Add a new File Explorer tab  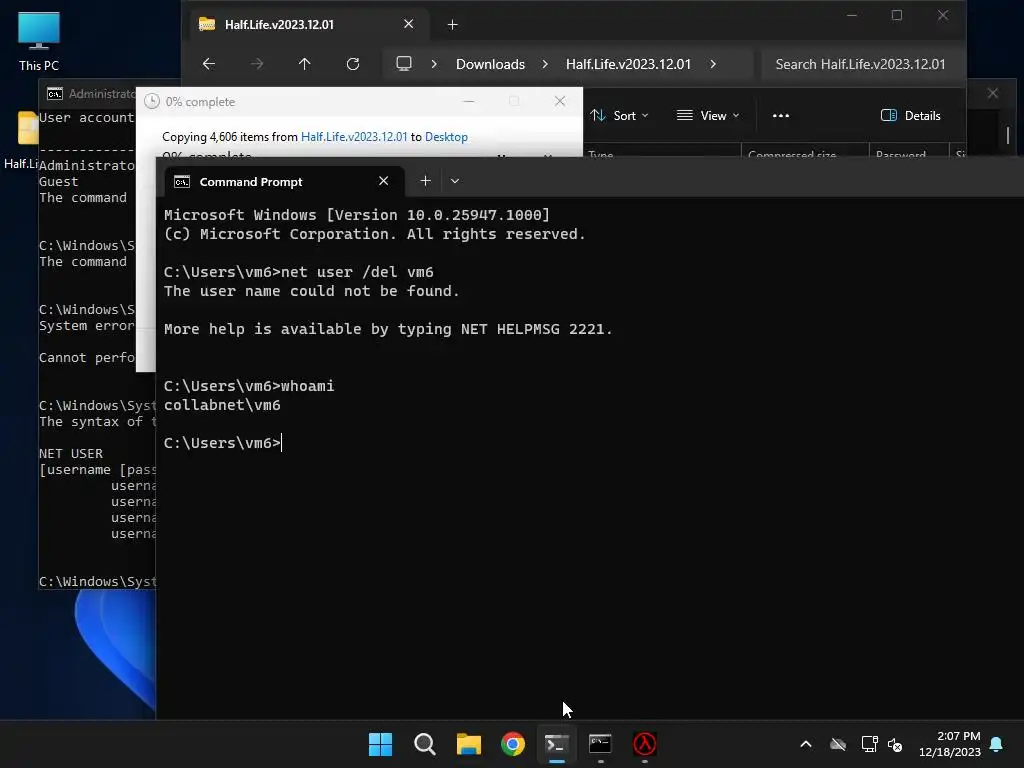(453, 25)
